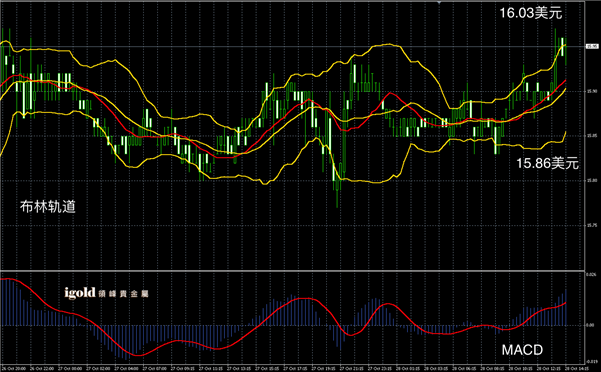The image size is (601, 372).
Task: Select the 布林轨道 text label
Action: [x=48, y=207]
